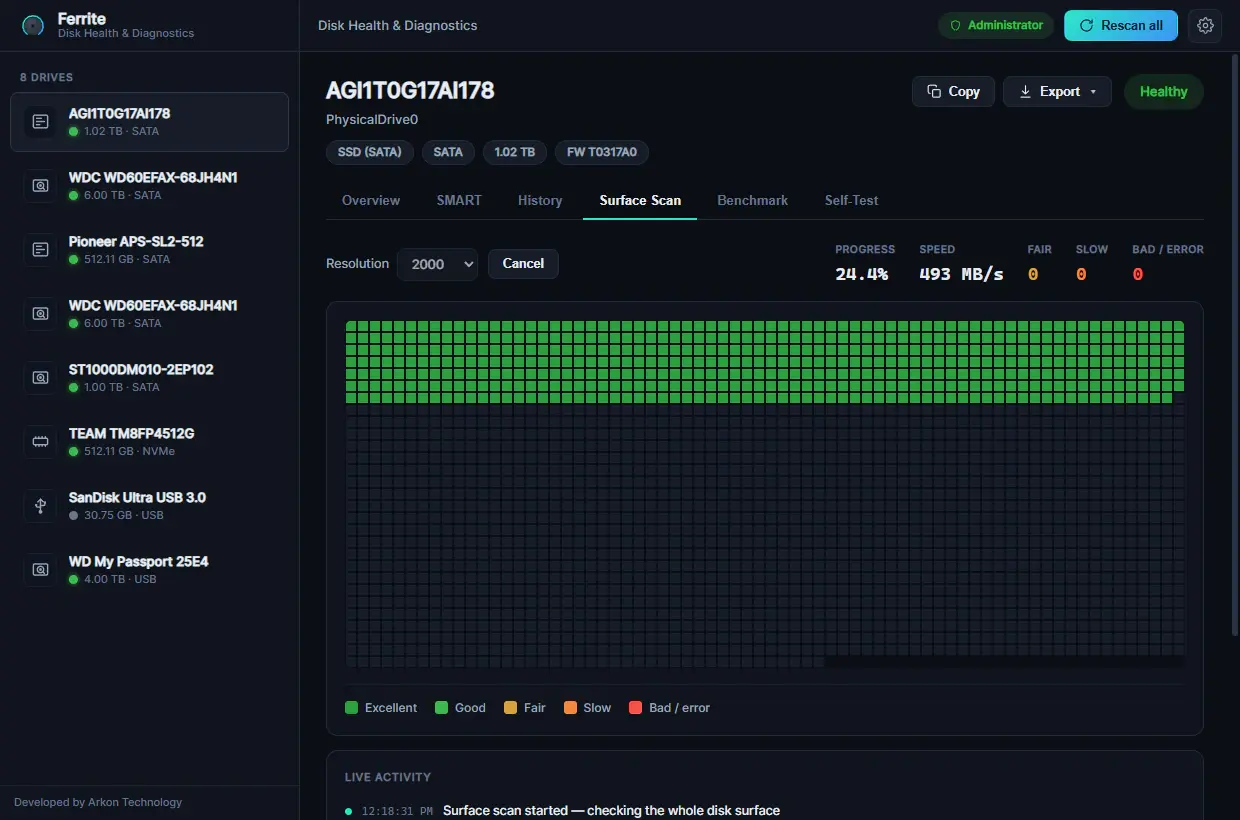Image resolution: width=1240 pixels, height=820 pixels.
Task: Click the Excellent legend color swatch
Action: pos(352,708)
